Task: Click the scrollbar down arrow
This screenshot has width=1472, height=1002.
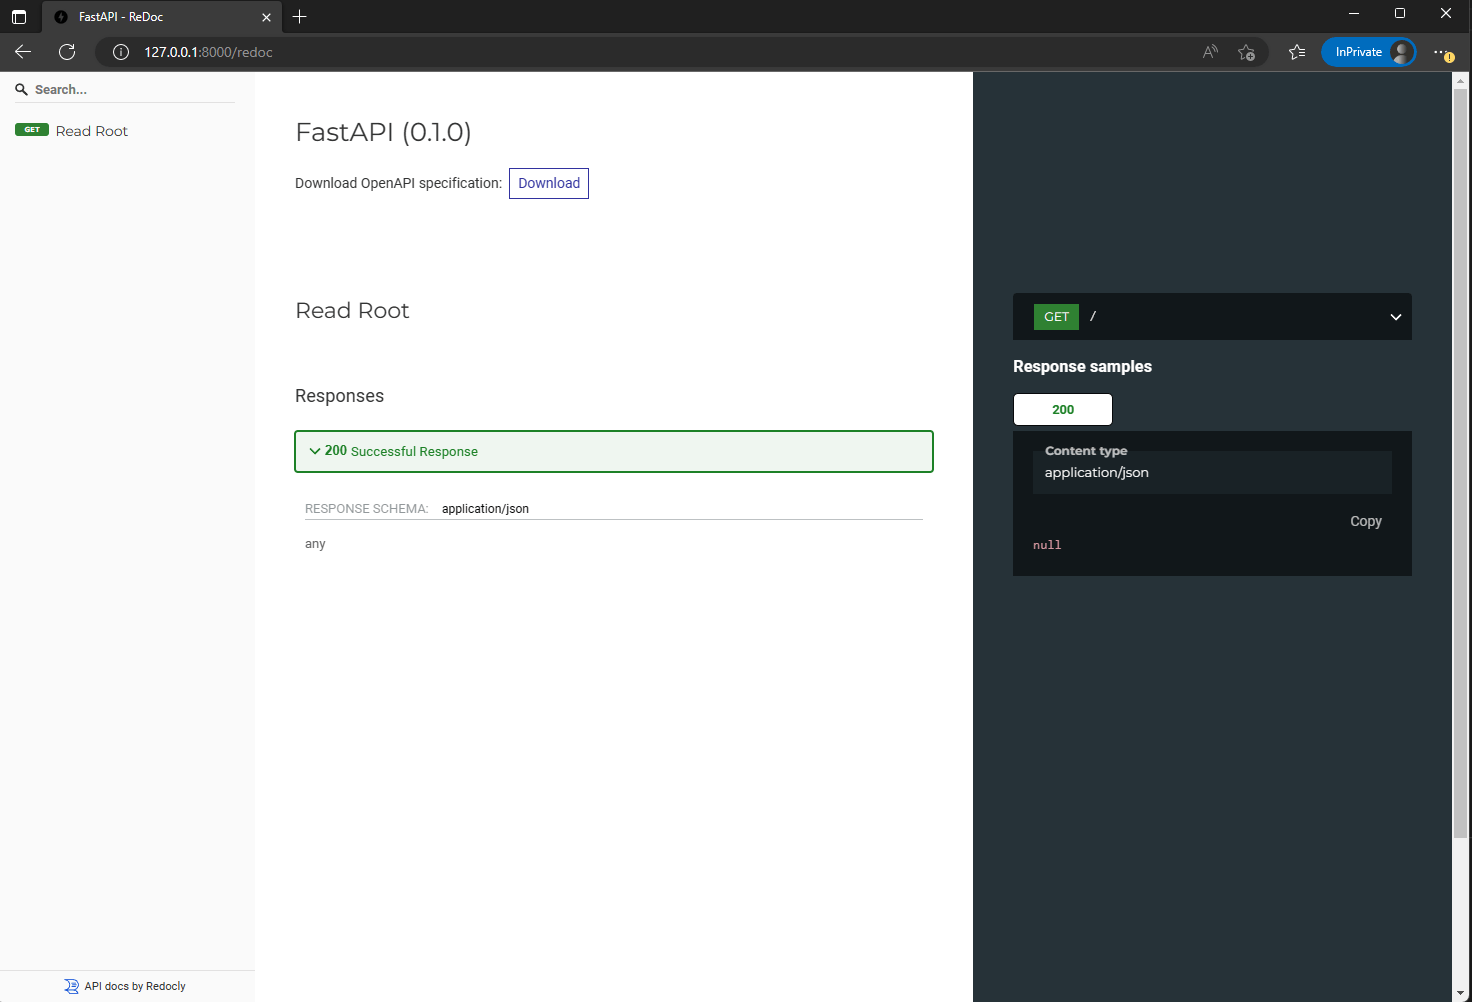Action: pyautogui.click(x=1460, y=993)
